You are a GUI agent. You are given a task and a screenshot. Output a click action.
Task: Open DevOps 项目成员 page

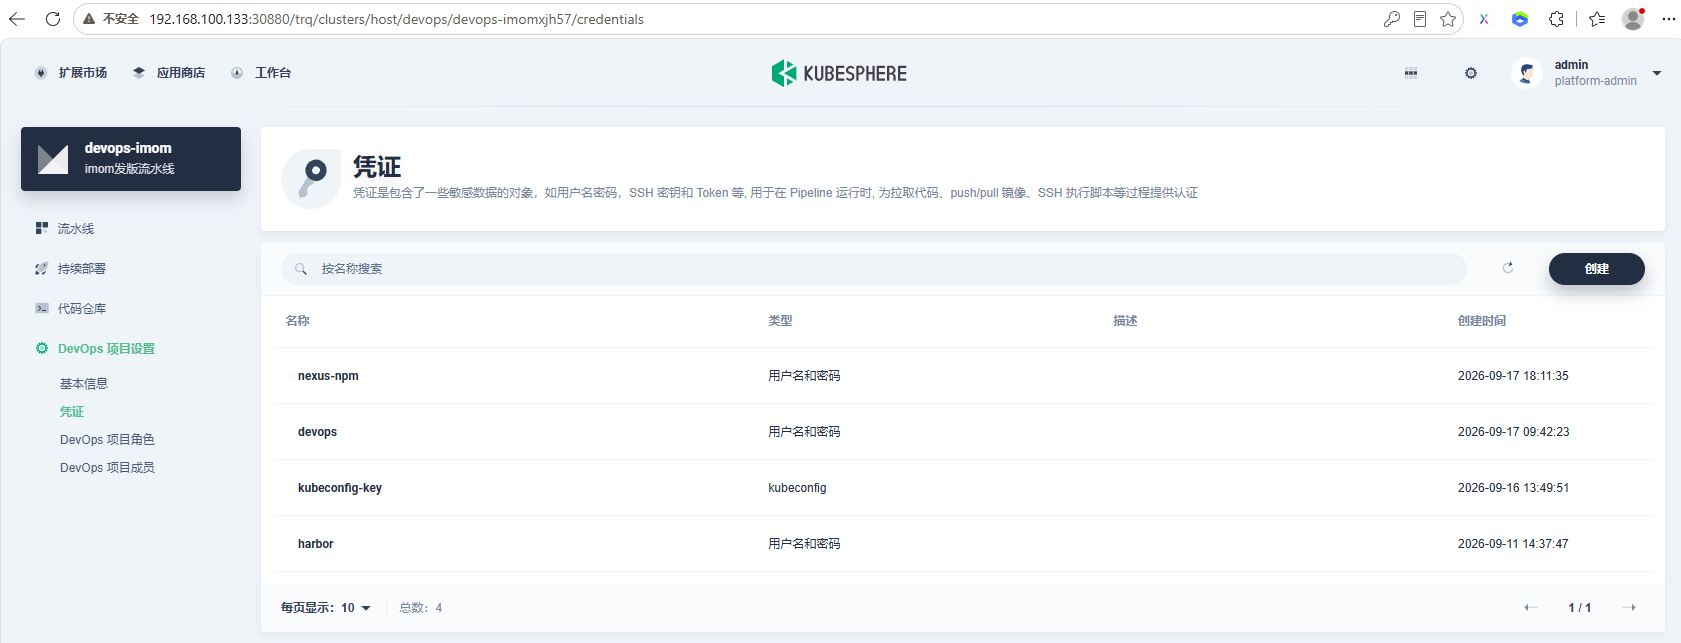107,468
